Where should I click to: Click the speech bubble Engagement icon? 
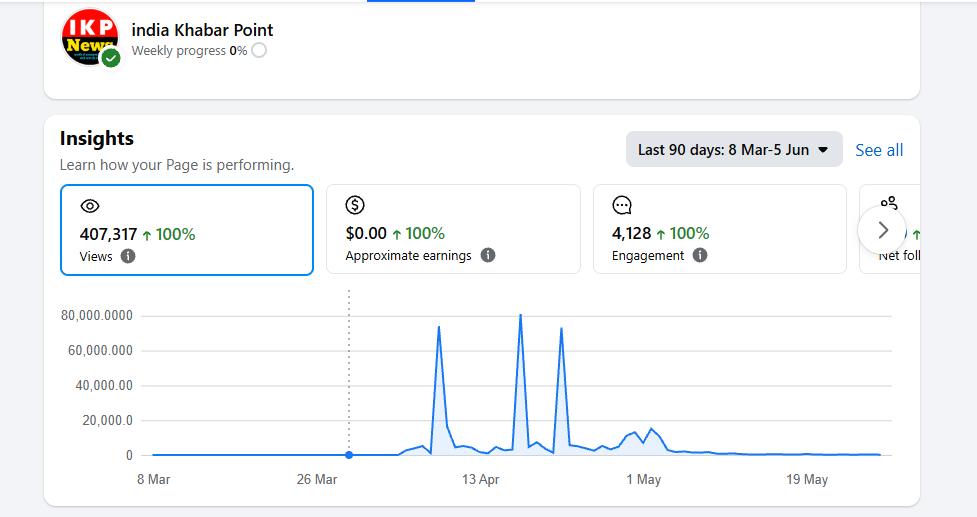point(622,205)
